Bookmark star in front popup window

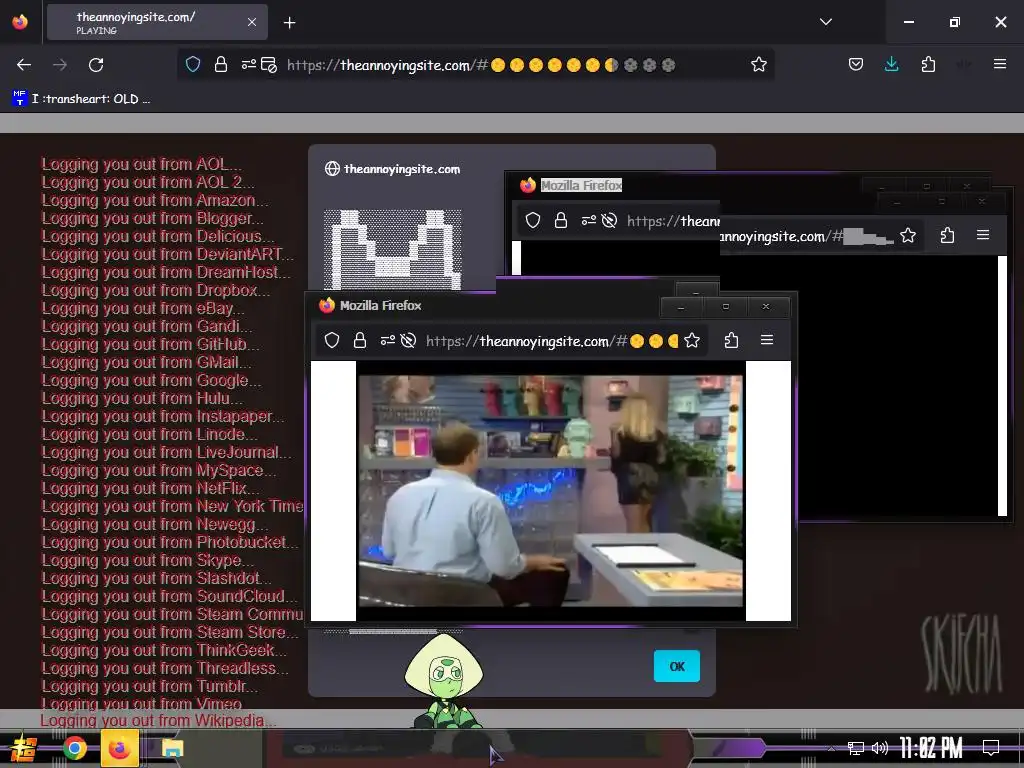pyautogui.click(x=692, y=340)
